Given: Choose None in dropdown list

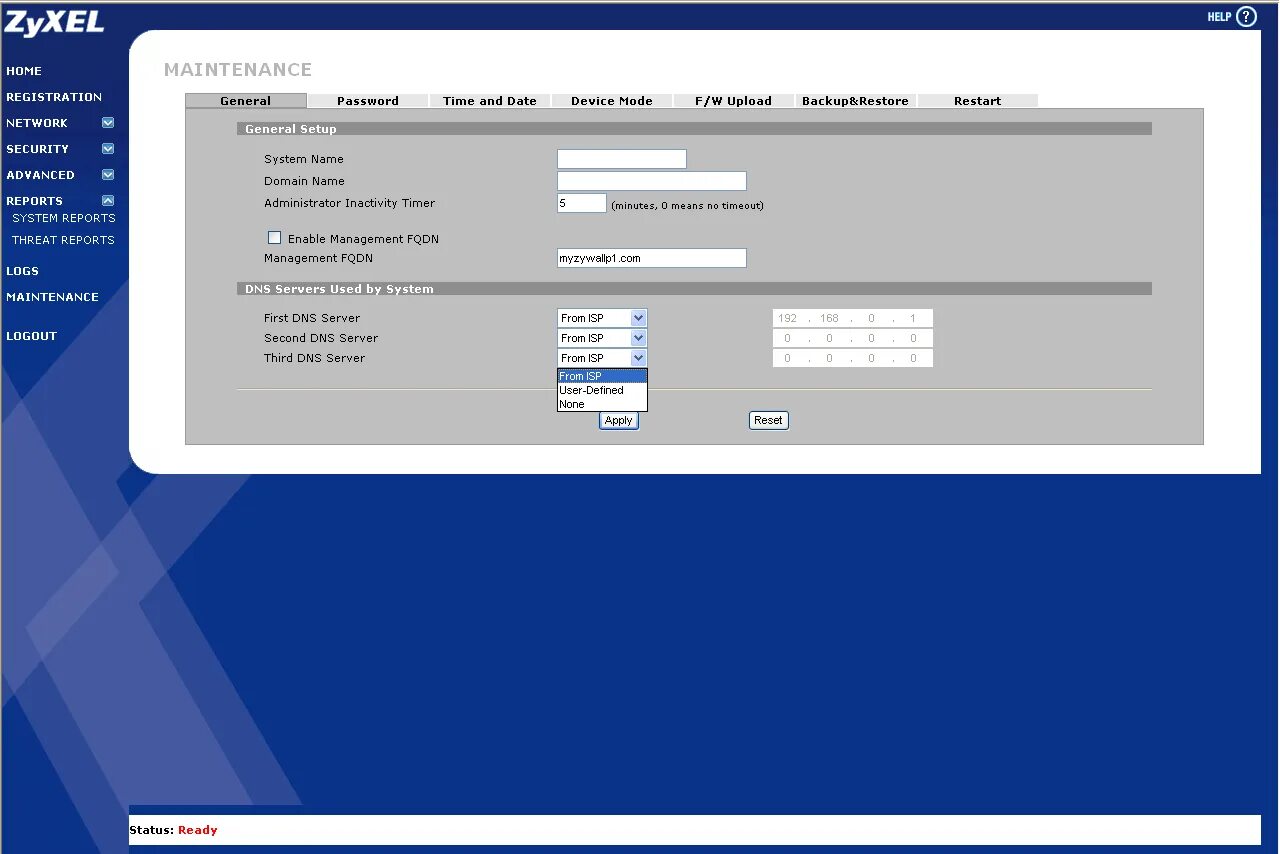Looking at the screenshot, I should (602, 404).
